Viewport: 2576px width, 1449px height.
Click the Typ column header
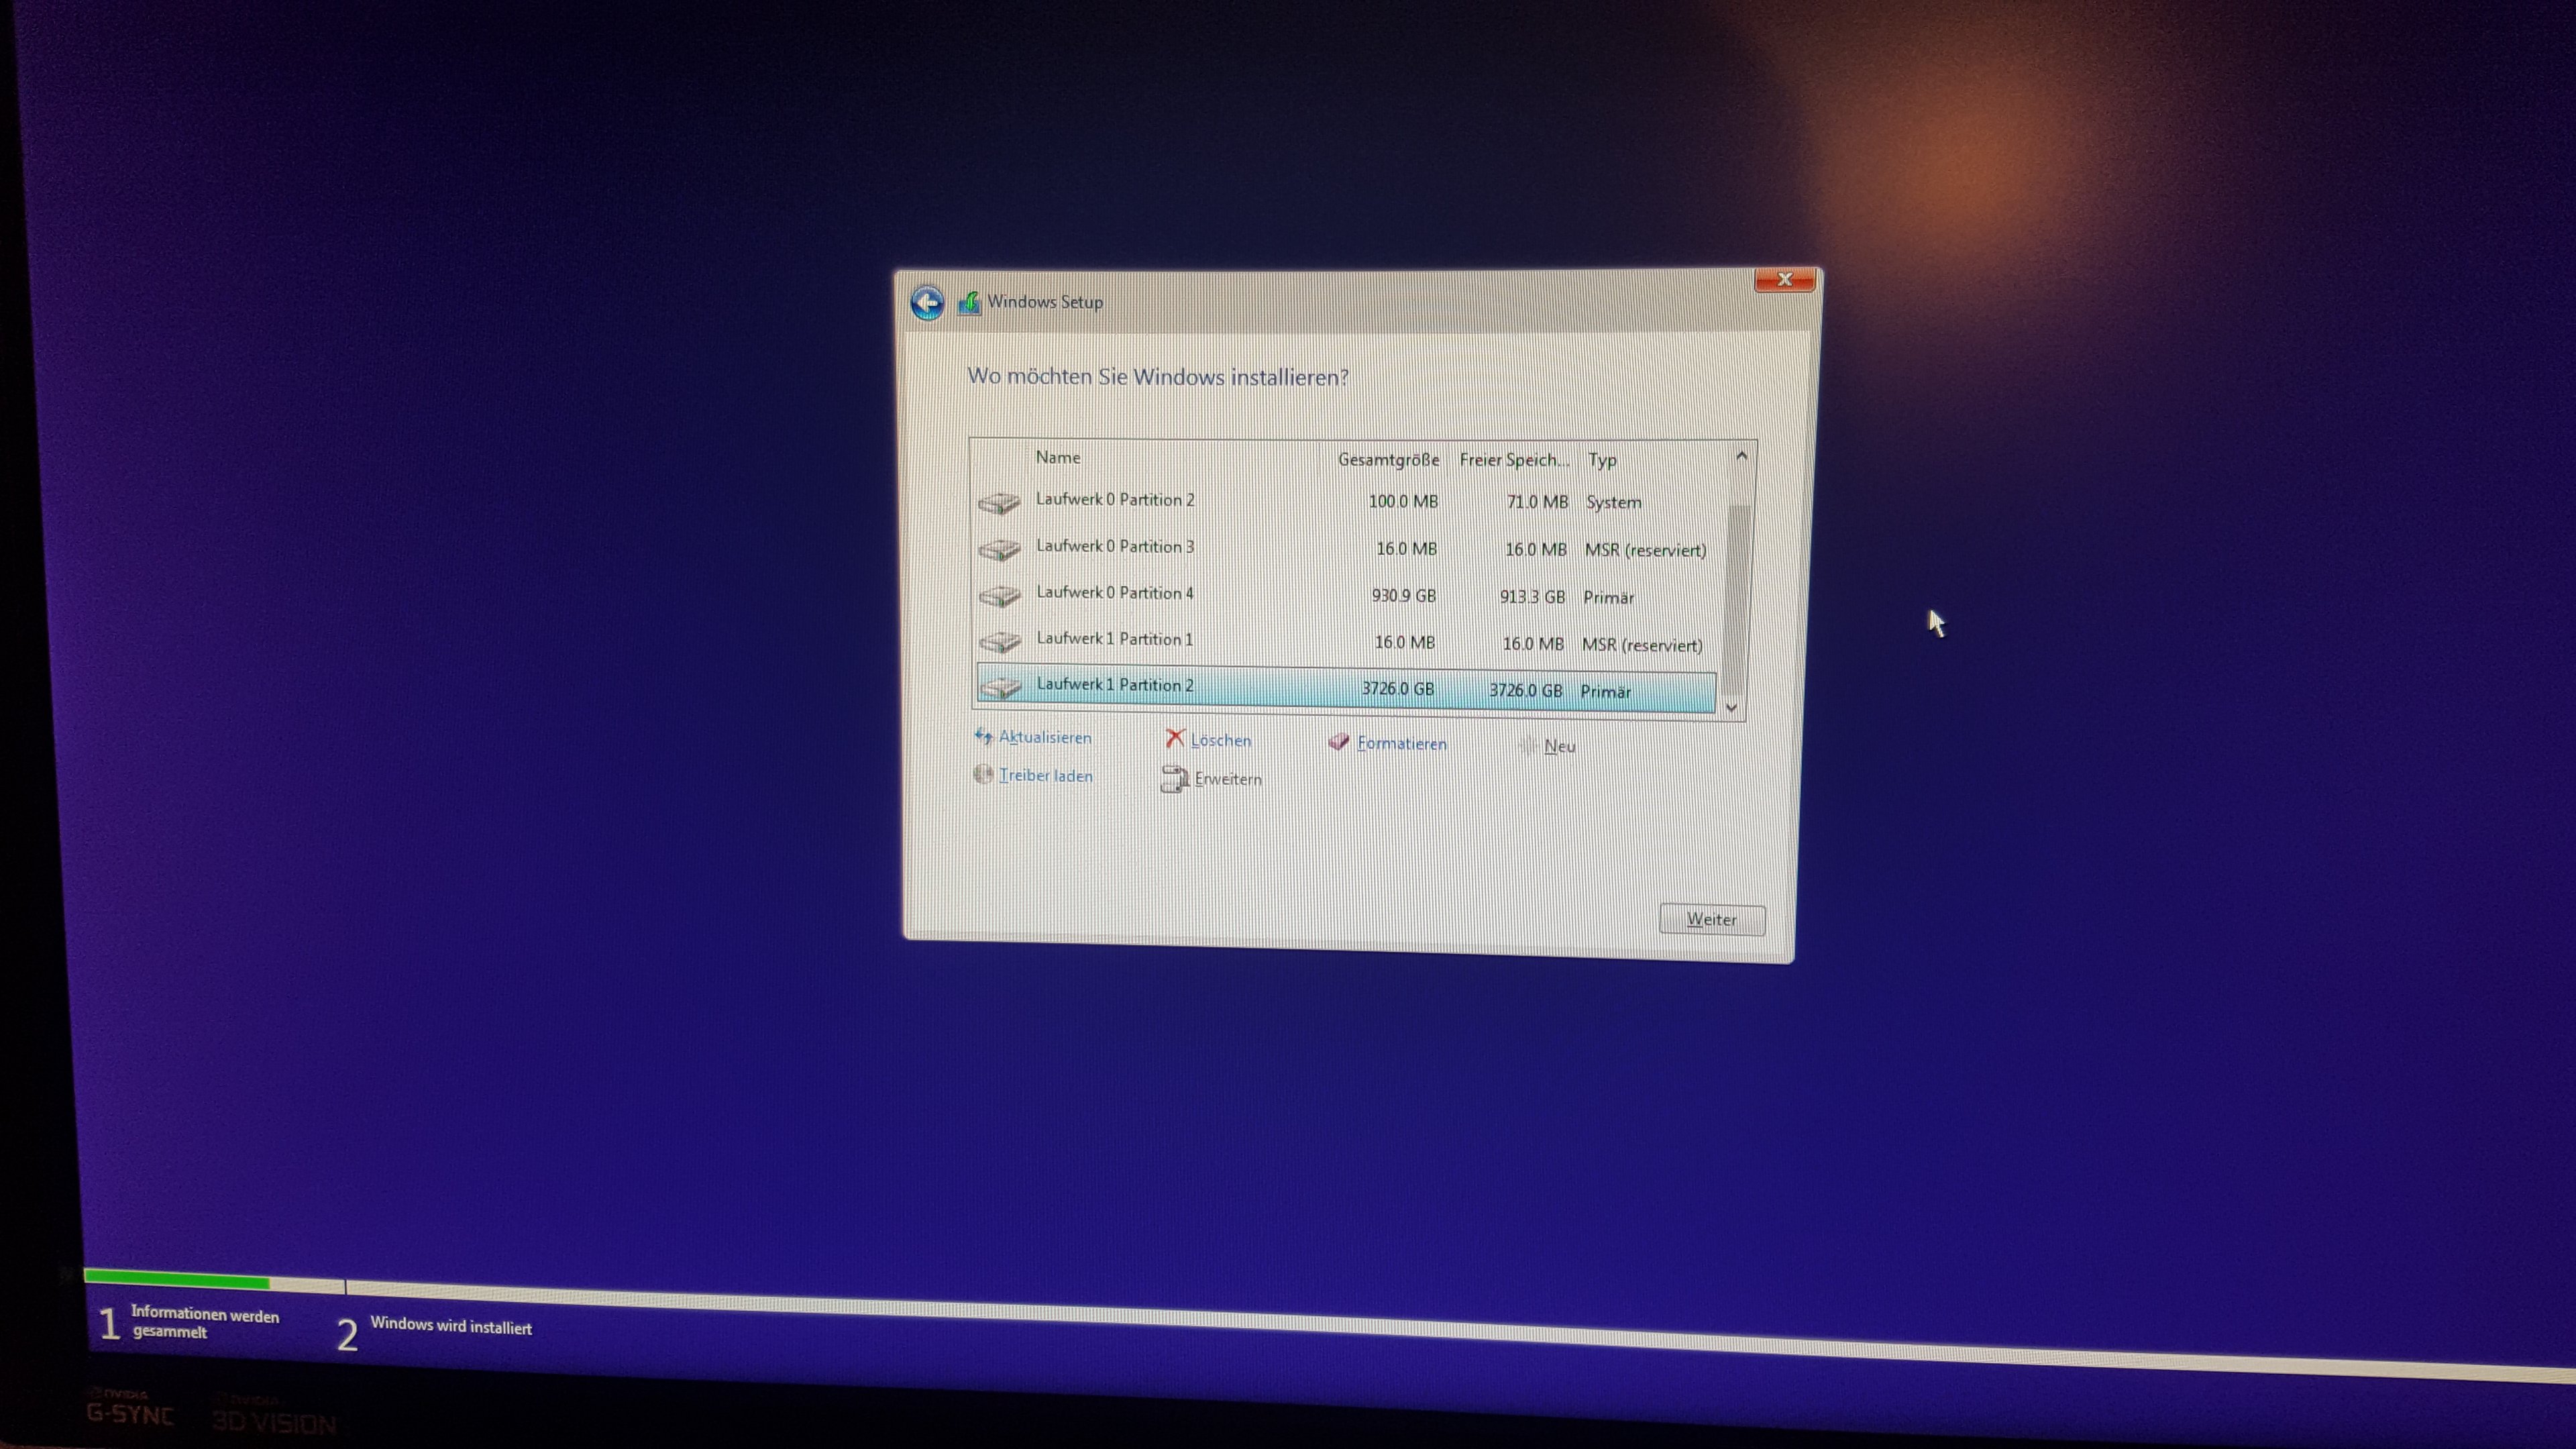1602,460
